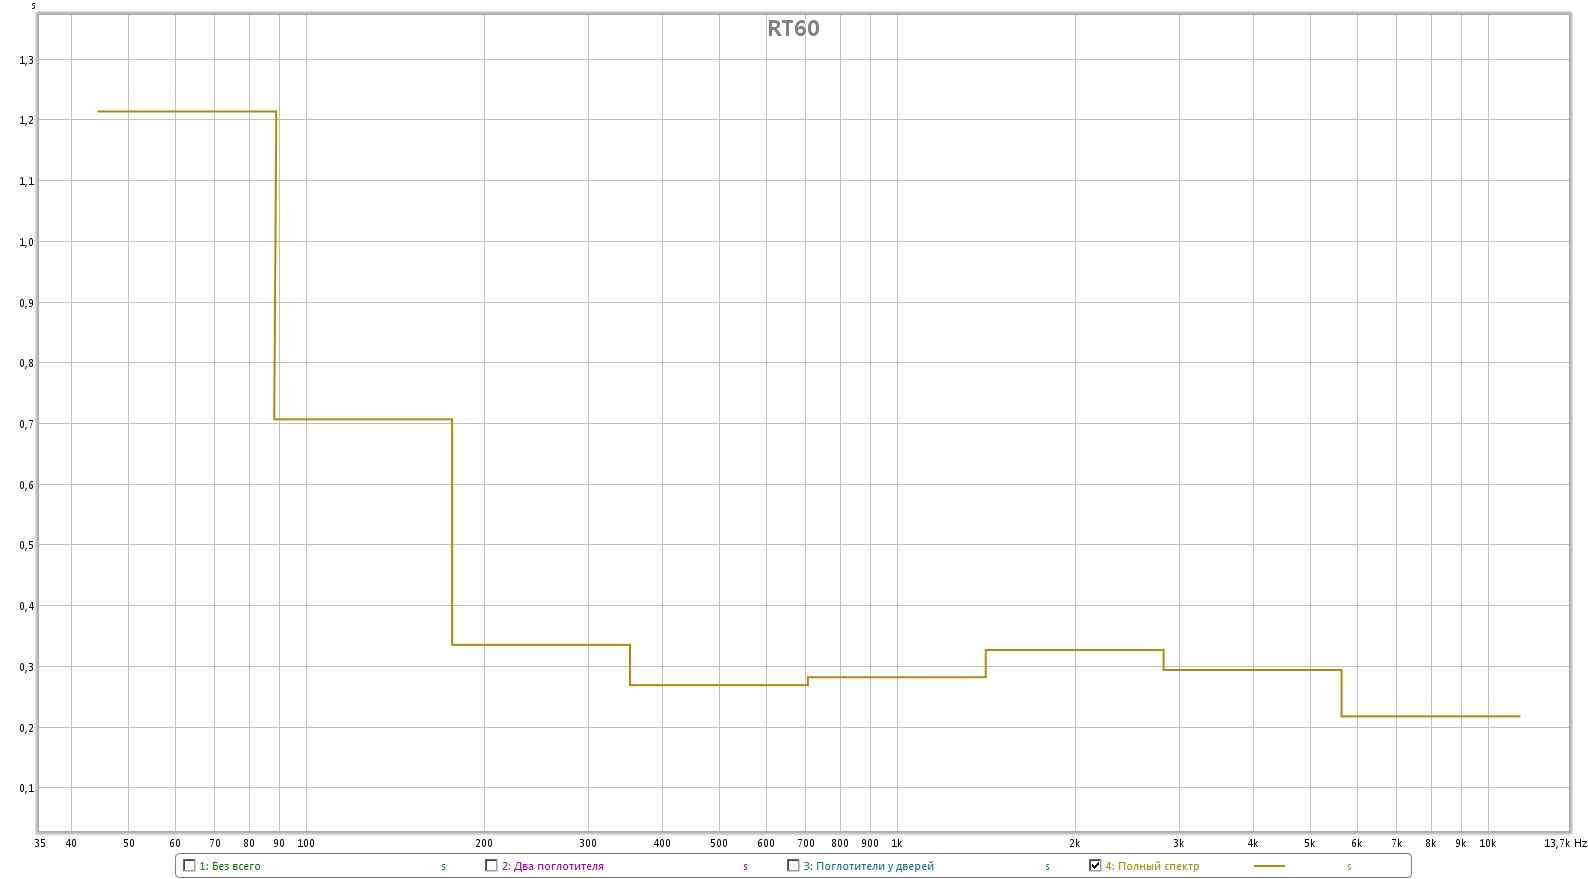This screenshot has height=879, width=1588.
Task: Click the 100 Hz label on frequency axis
Action: click(x=306, y=843)
